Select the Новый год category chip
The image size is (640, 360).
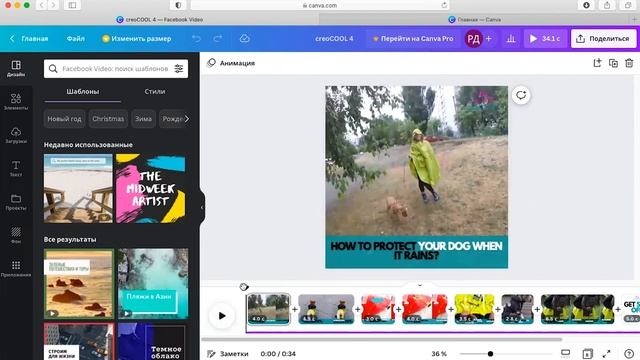tap(64, 119)
